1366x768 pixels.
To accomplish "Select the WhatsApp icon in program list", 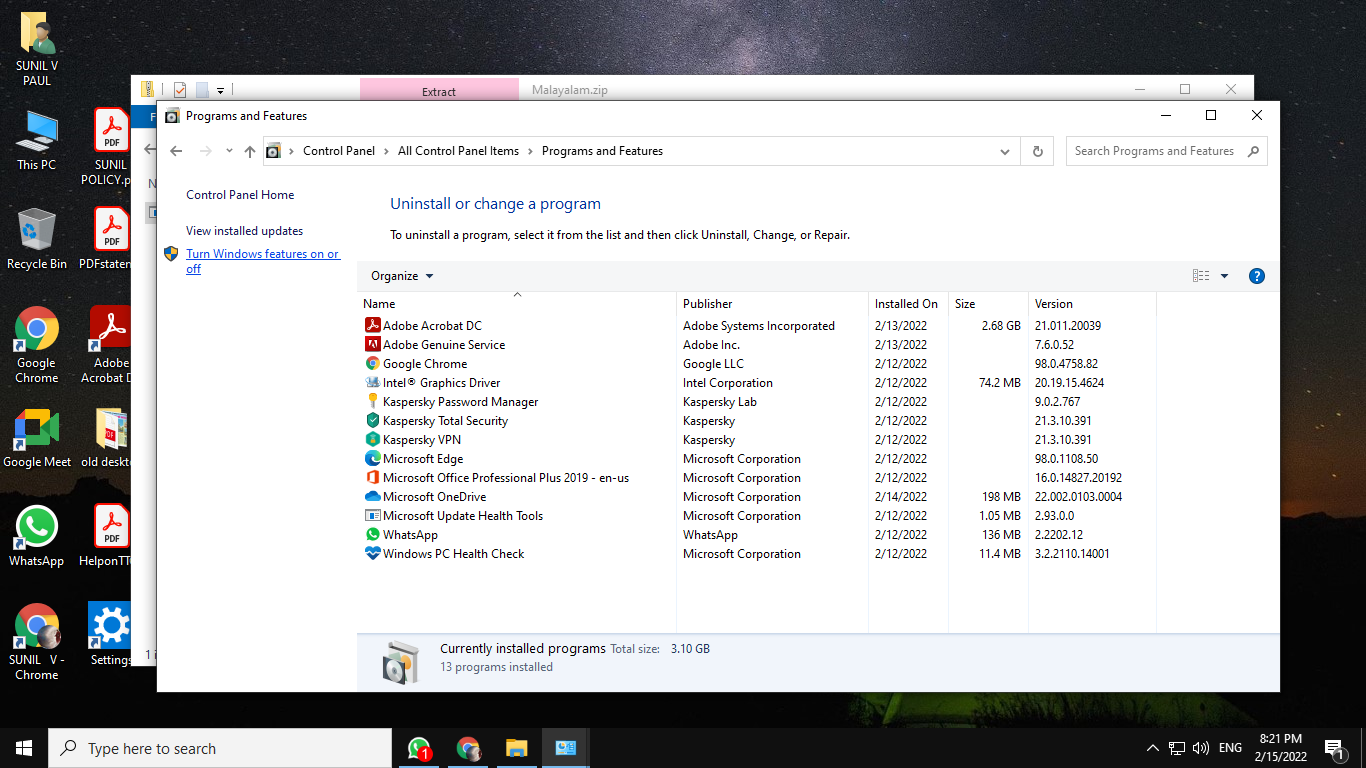I will point(373,534).
